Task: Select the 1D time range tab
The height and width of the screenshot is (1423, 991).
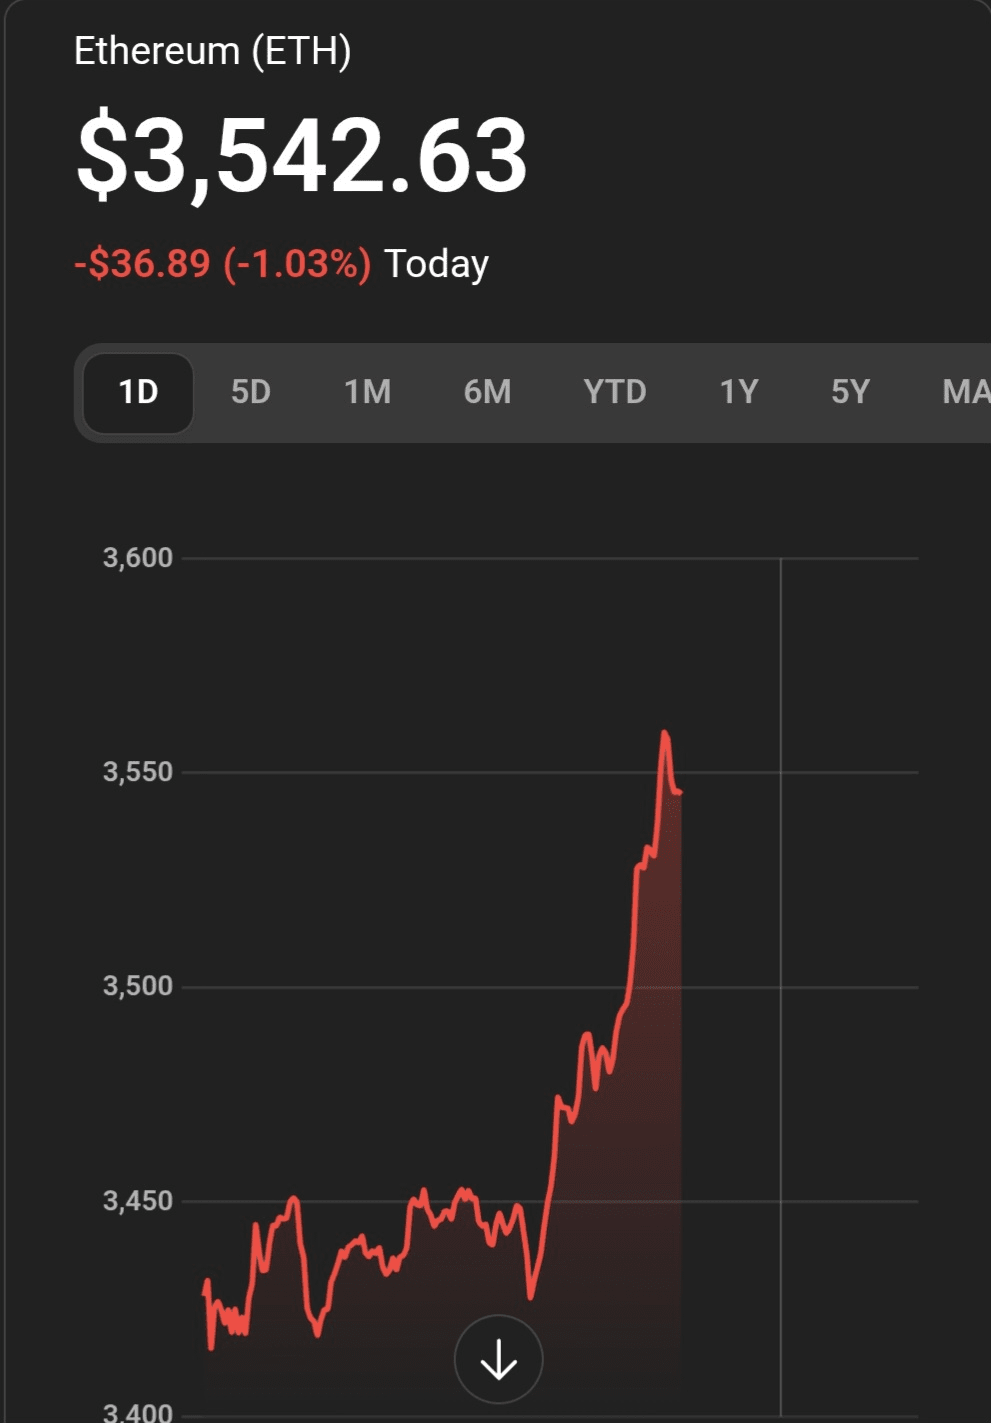Action: point(138,392)
